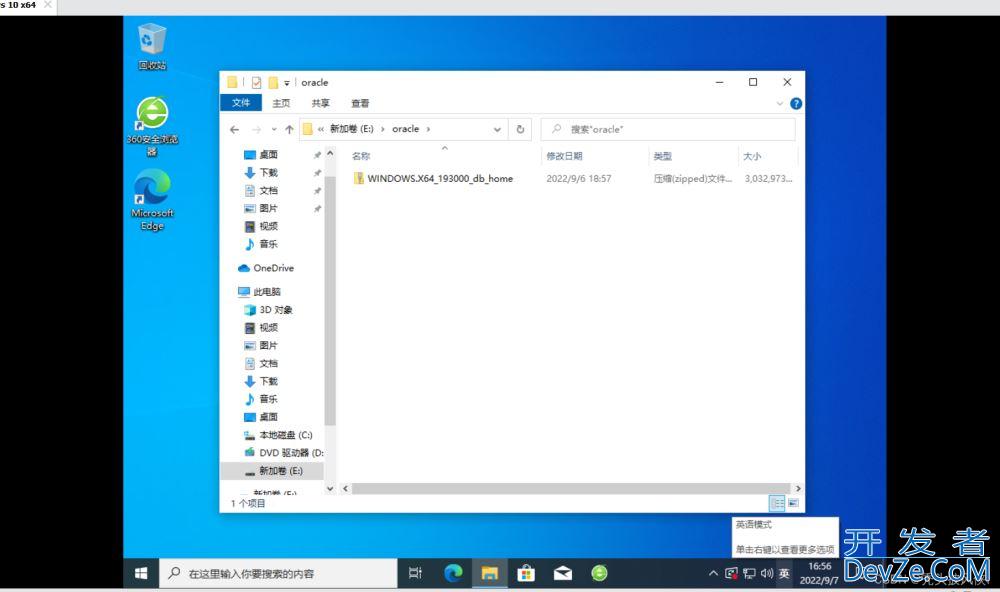
Task: Refresh the oracle folder view
Action: pyautogui.click(x=520, y=130)
